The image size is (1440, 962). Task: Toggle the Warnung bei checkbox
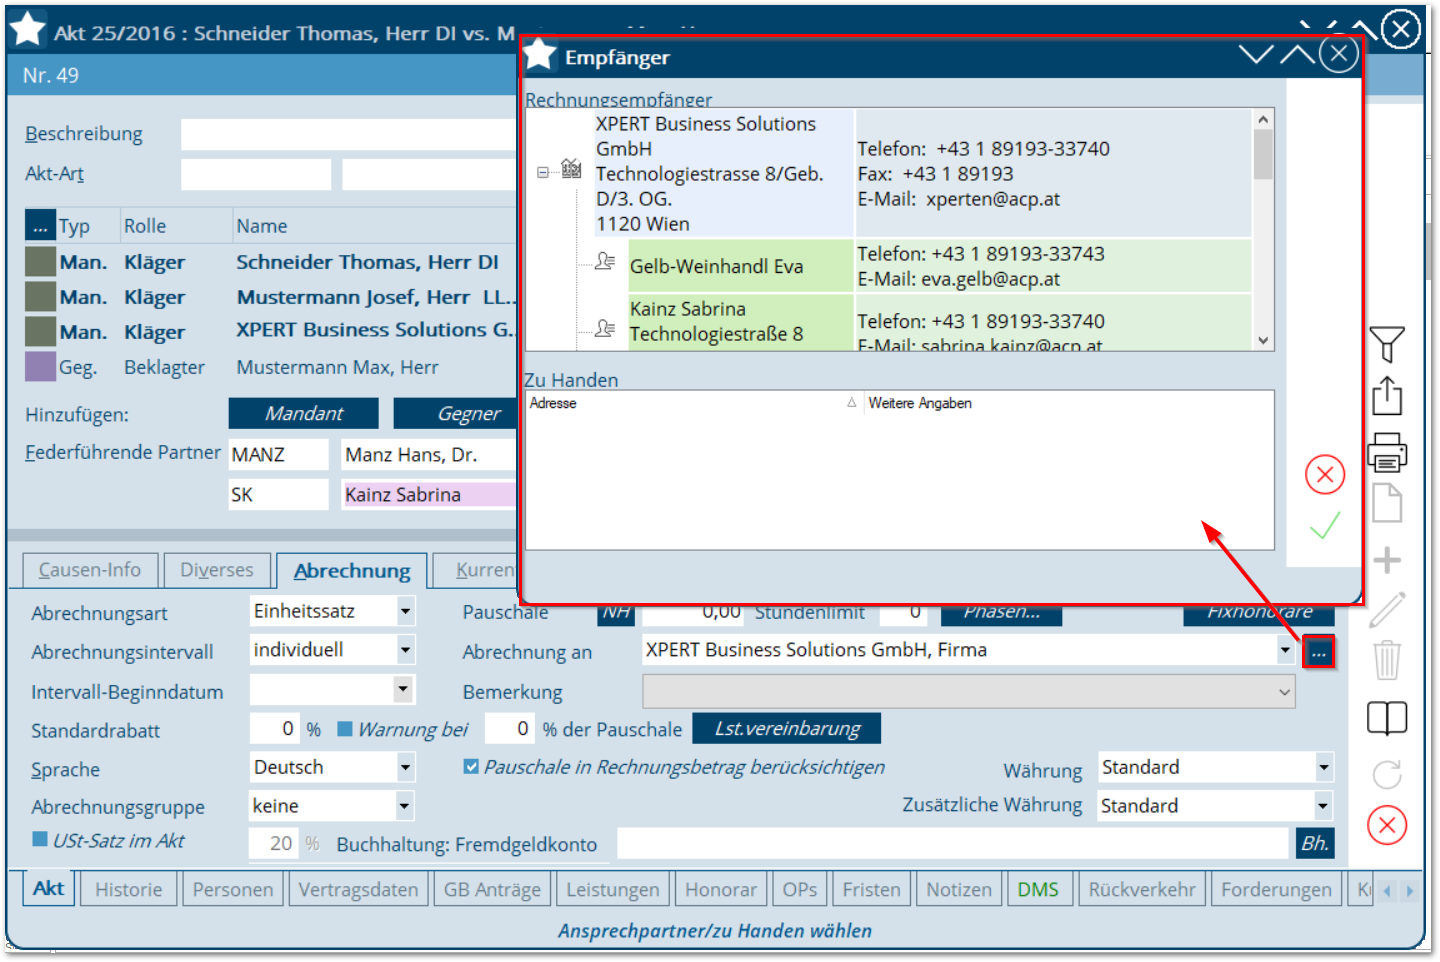345,729
